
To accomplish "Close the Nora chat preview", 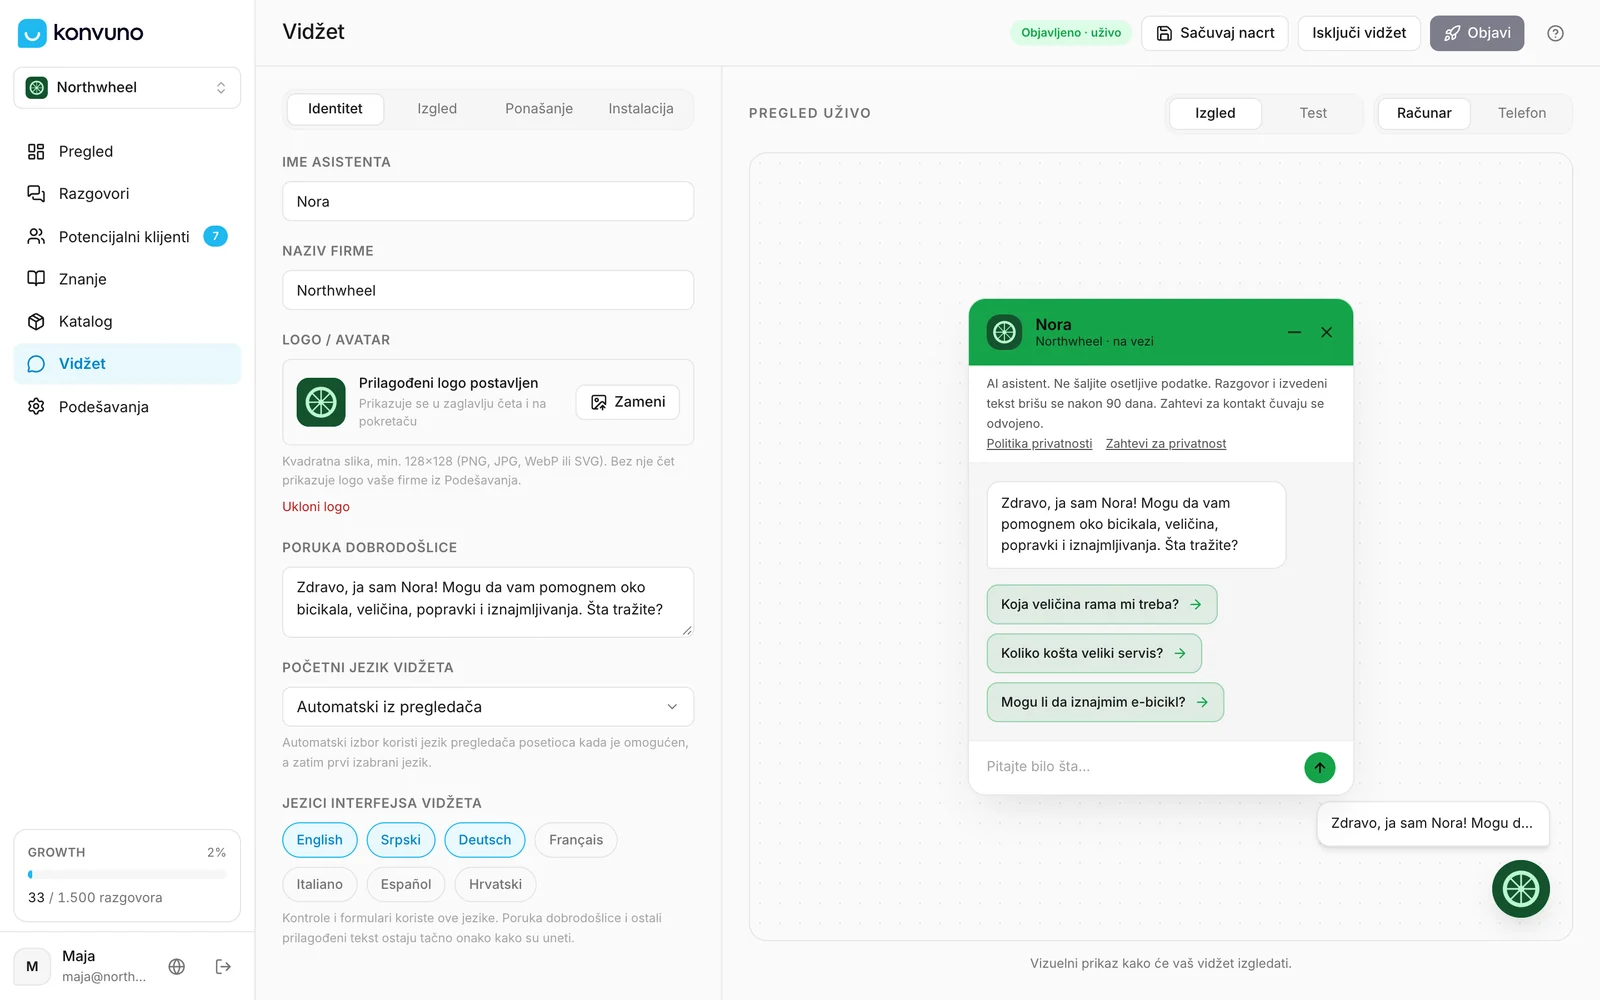I will click(1326, 332).
